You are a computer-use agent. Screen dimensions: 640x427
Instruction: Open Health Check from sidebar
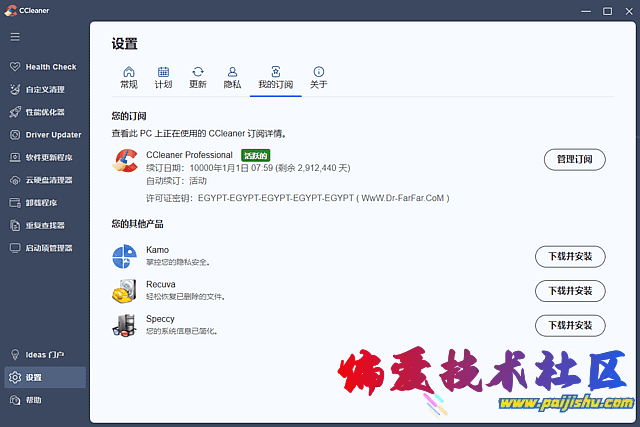click(45, 67)
